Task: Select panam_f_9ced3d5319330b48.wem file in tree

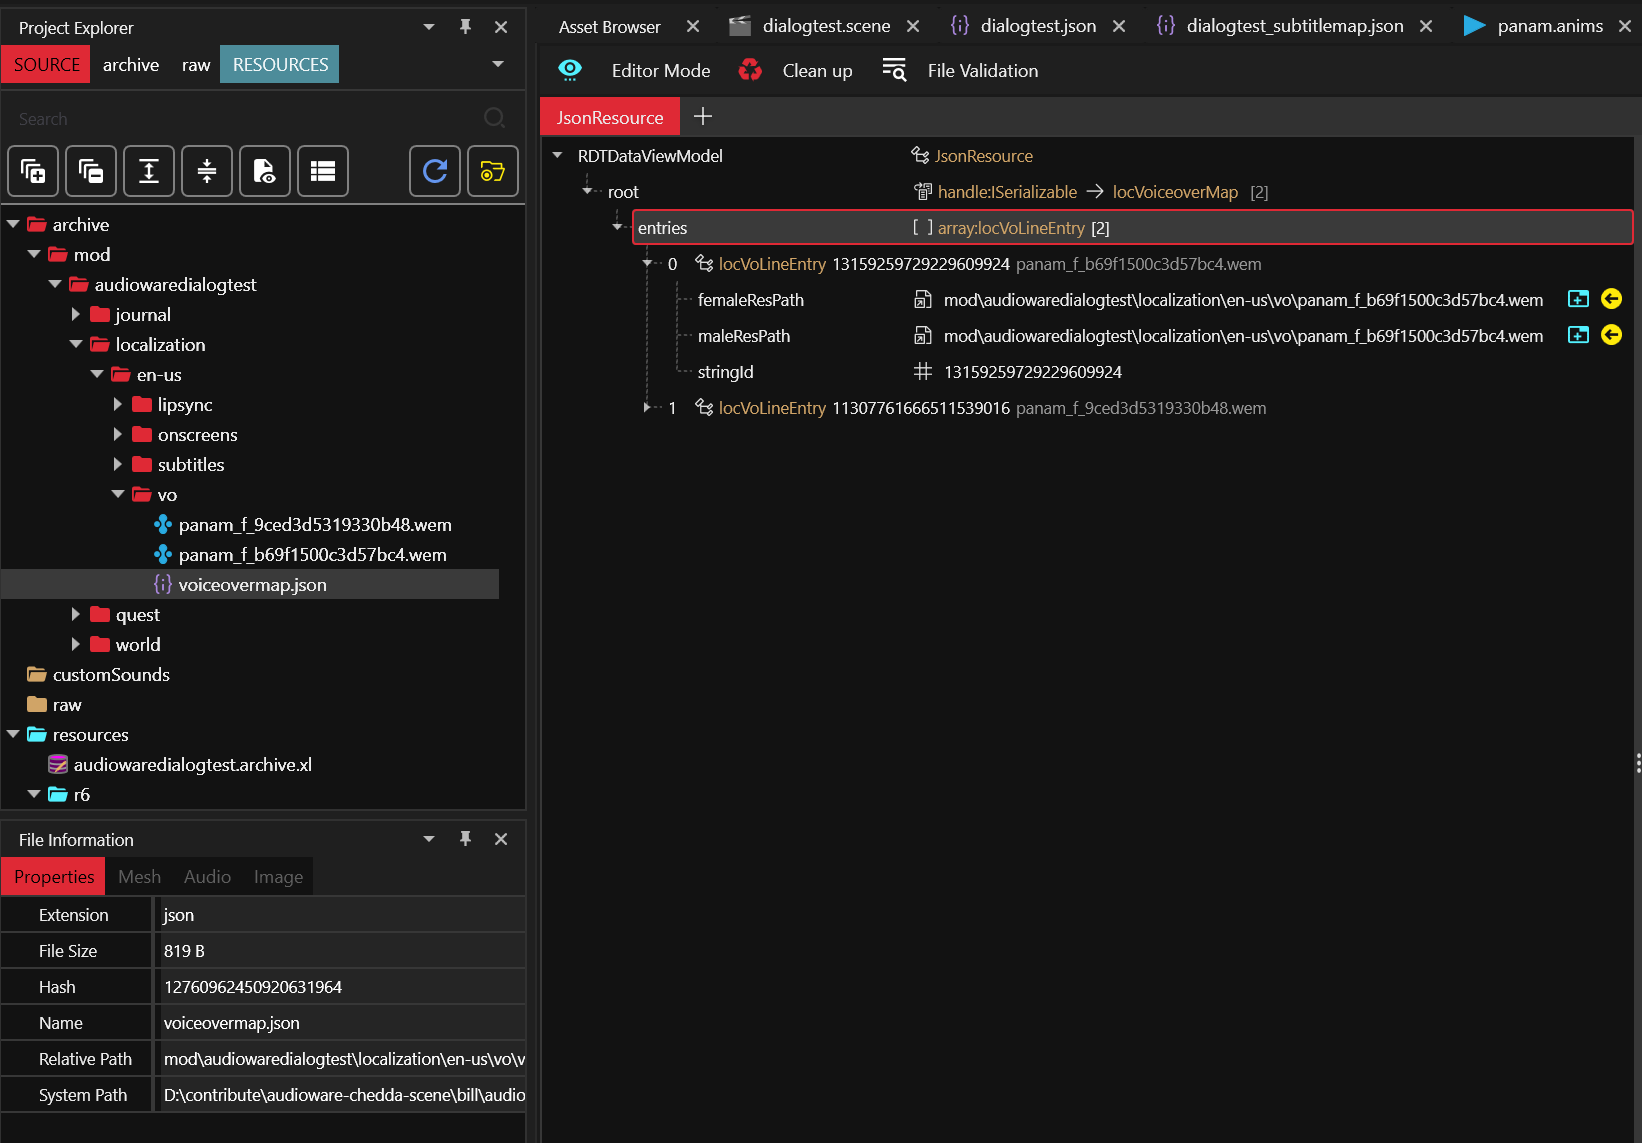Action: pyautogui.click(x=314, y=525)
